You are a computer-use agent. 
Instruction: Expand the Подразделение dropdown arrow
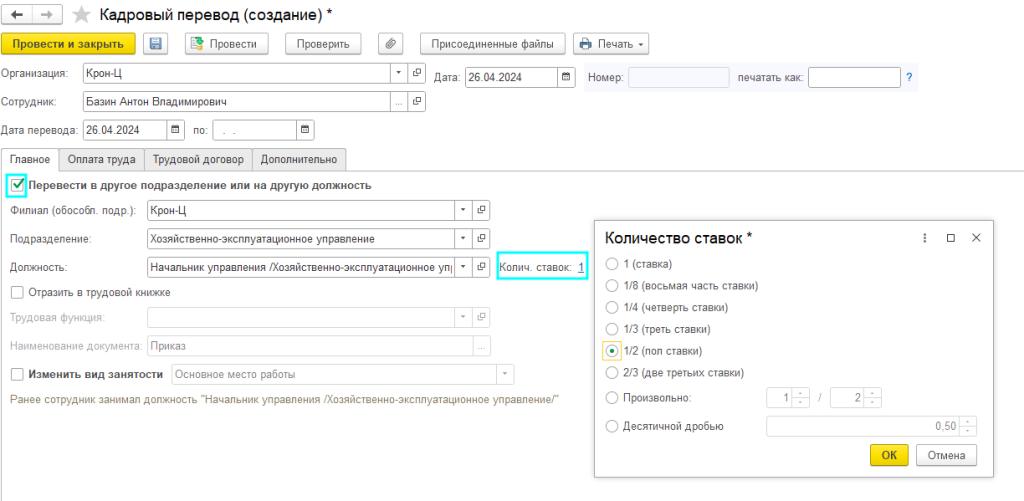pos(461,238)
